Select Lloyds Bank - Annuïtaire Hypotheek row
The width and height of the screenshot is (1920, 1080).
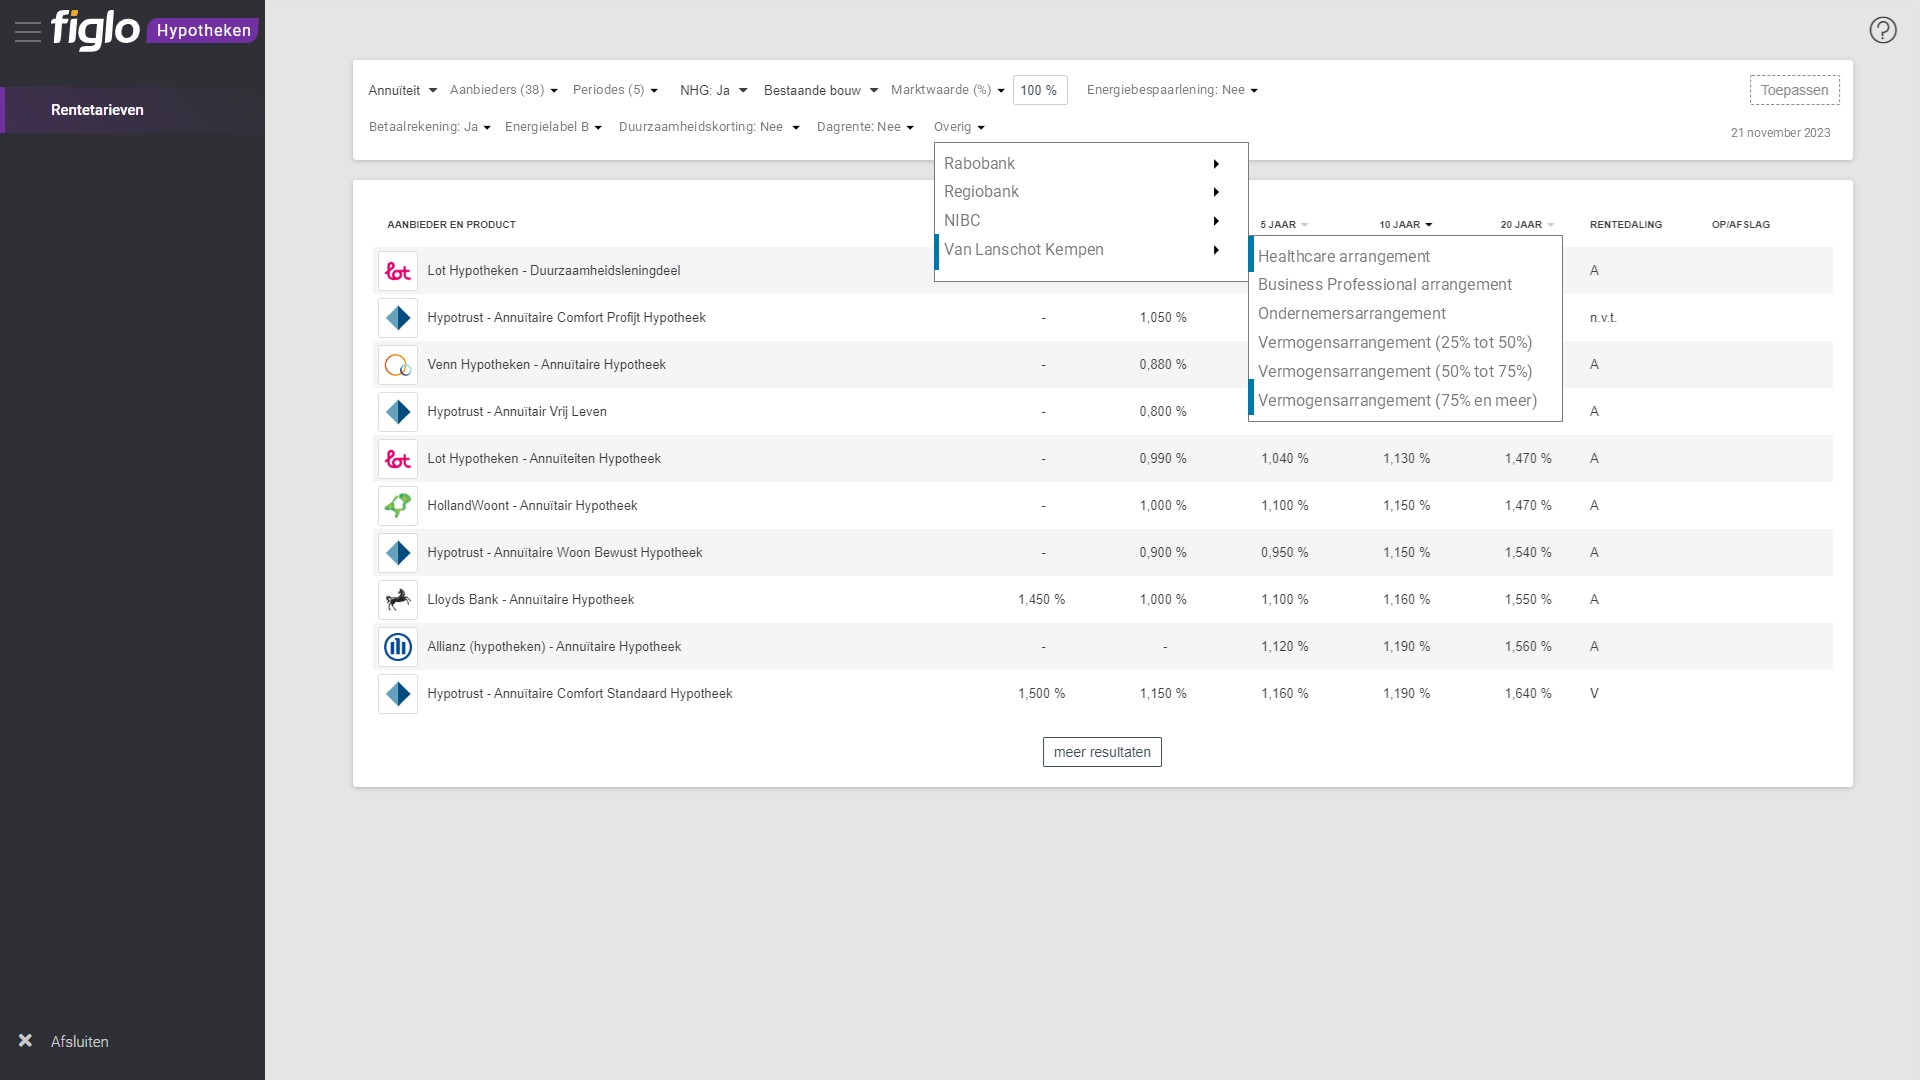coord(1103,600)
